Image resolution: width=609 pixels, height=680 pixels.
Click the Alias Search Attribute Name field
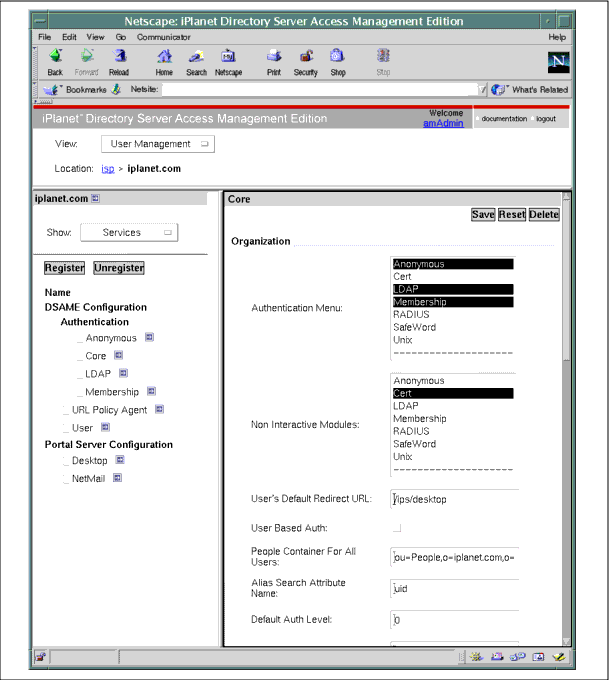[455, 588]
